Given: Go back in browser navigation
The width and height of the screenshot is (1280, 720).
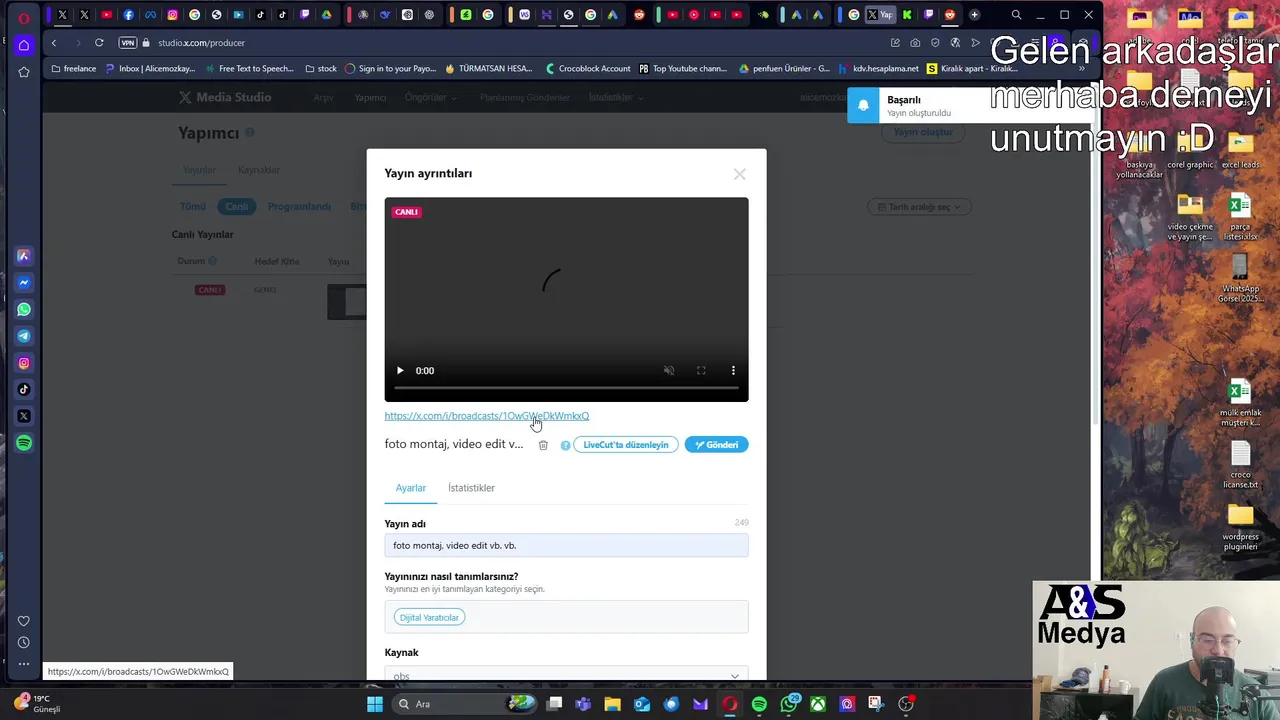Looking at the screenshot, I should point(54,43).
